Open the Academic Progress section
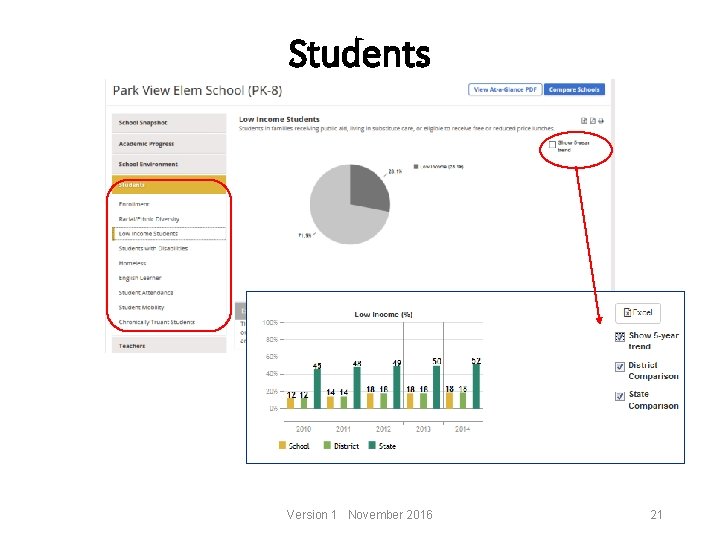This screenshot has height=540, width=720. click(x=169, y=144)
